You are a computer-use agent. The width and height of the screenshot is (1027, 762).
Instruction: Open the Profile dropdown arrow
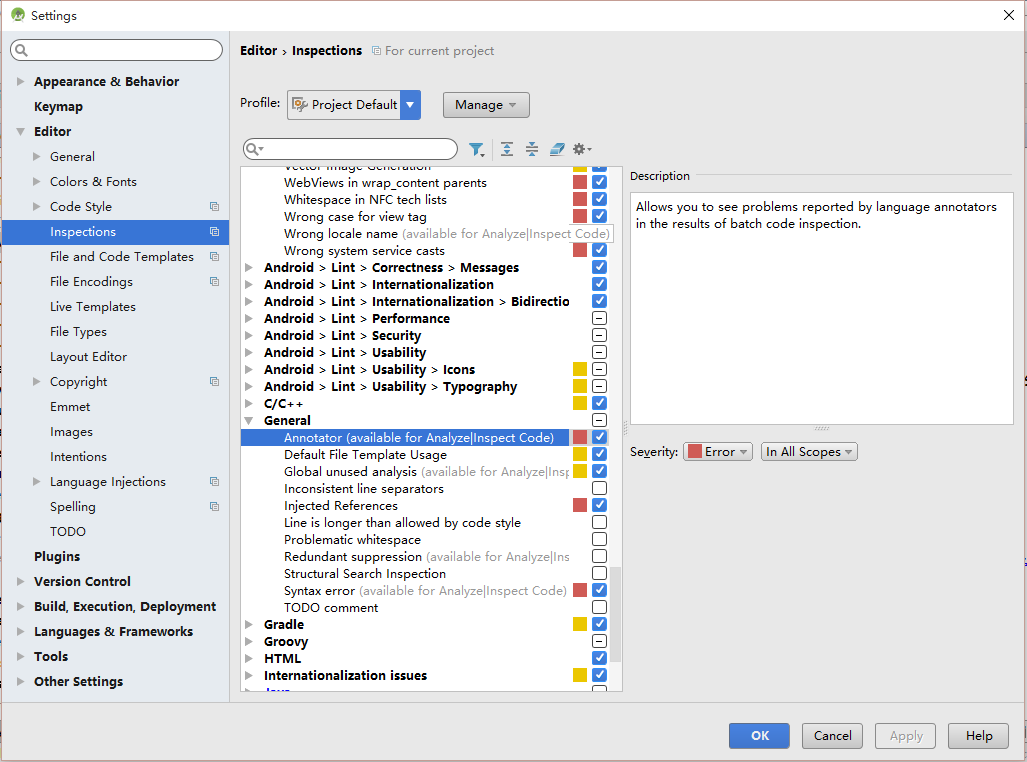[x=410, y=105]
